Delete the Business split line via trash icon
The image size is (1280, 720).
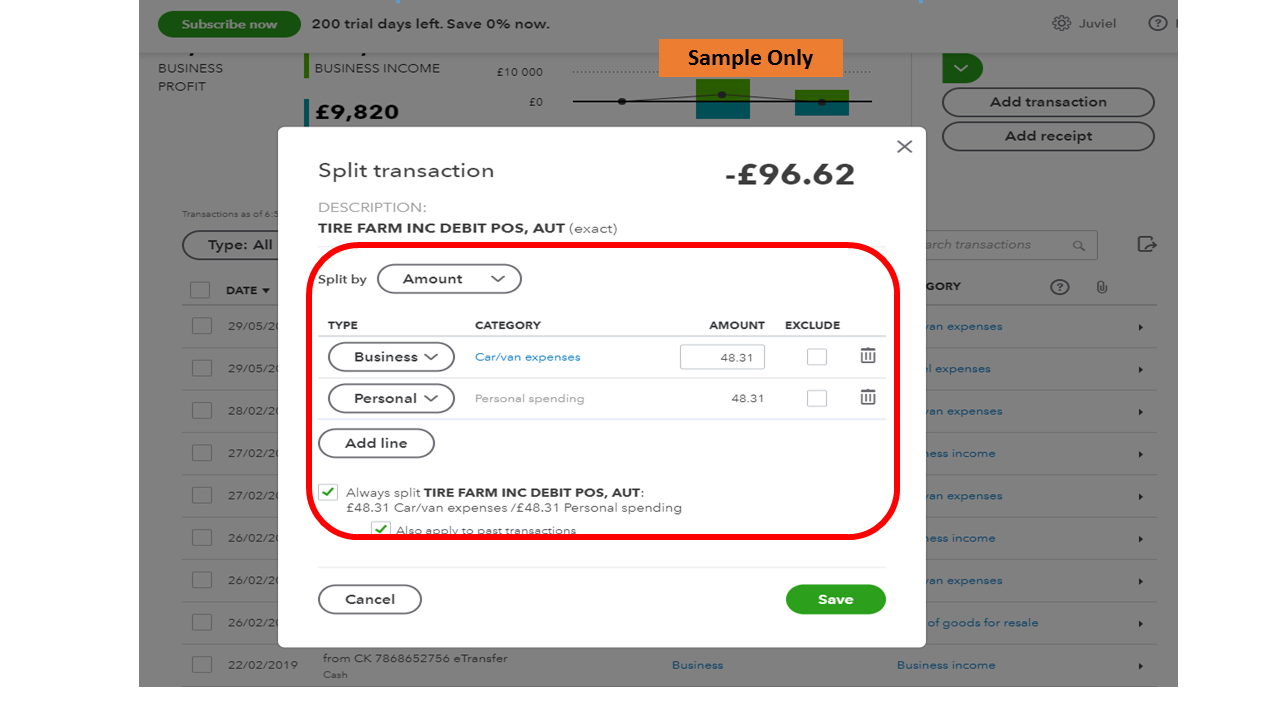pyautogui.click(x=867, y=356)
